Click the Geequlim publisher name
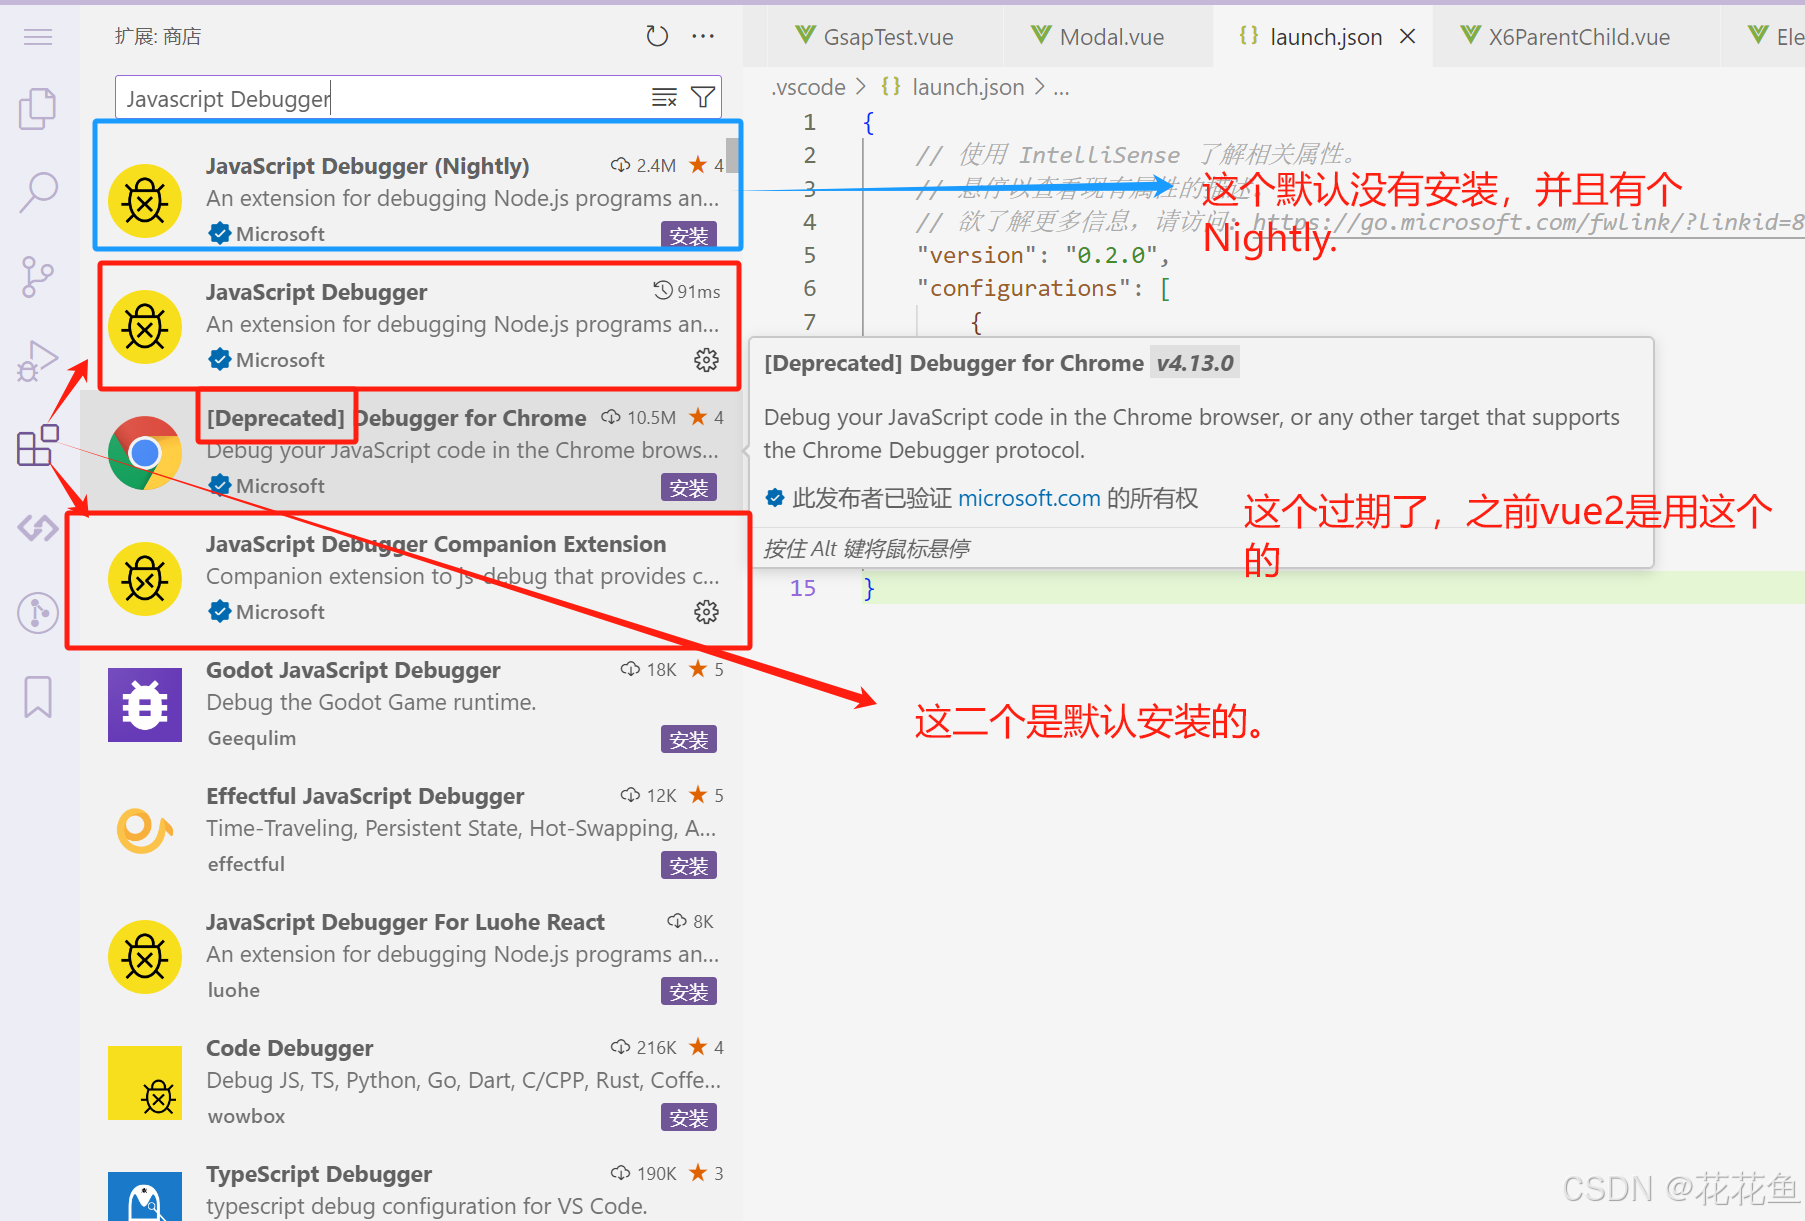The image size is (1805, 1221). pyautogui.click(x=252, y=738)
